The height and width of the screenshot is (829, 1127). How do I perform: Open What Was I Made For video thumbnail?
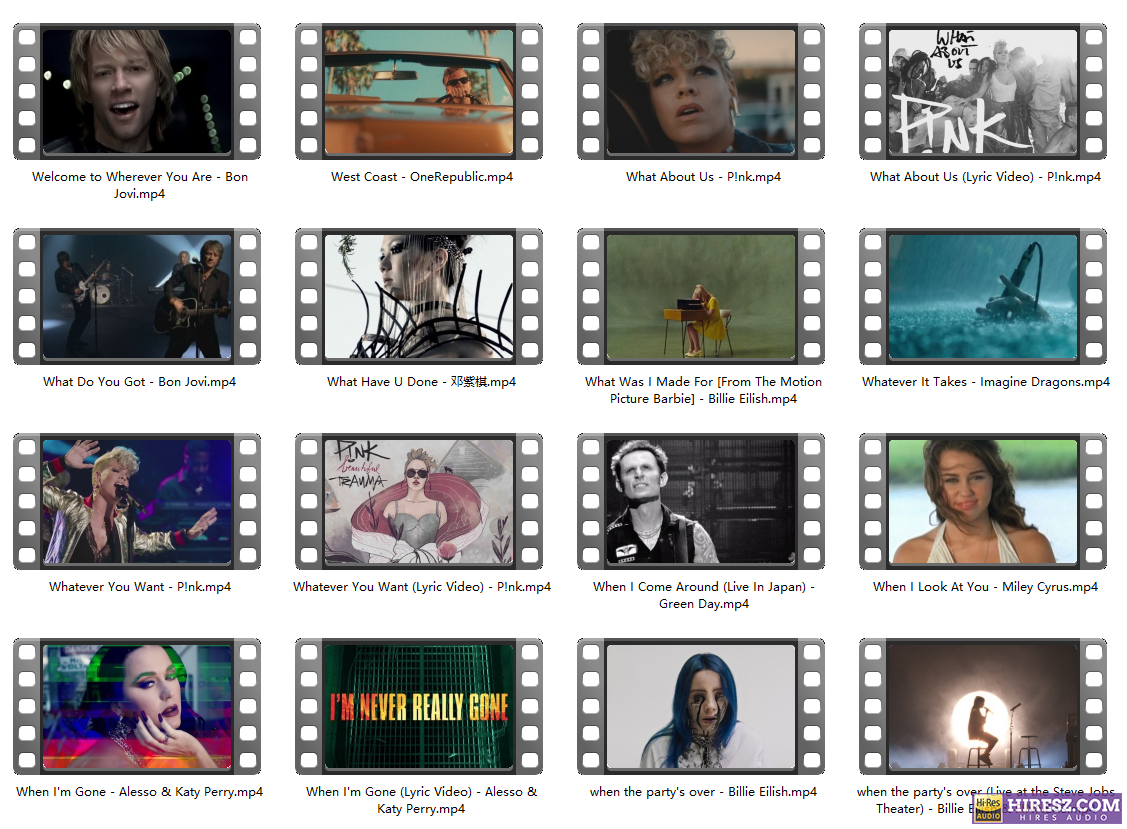(x=701, y=296)
